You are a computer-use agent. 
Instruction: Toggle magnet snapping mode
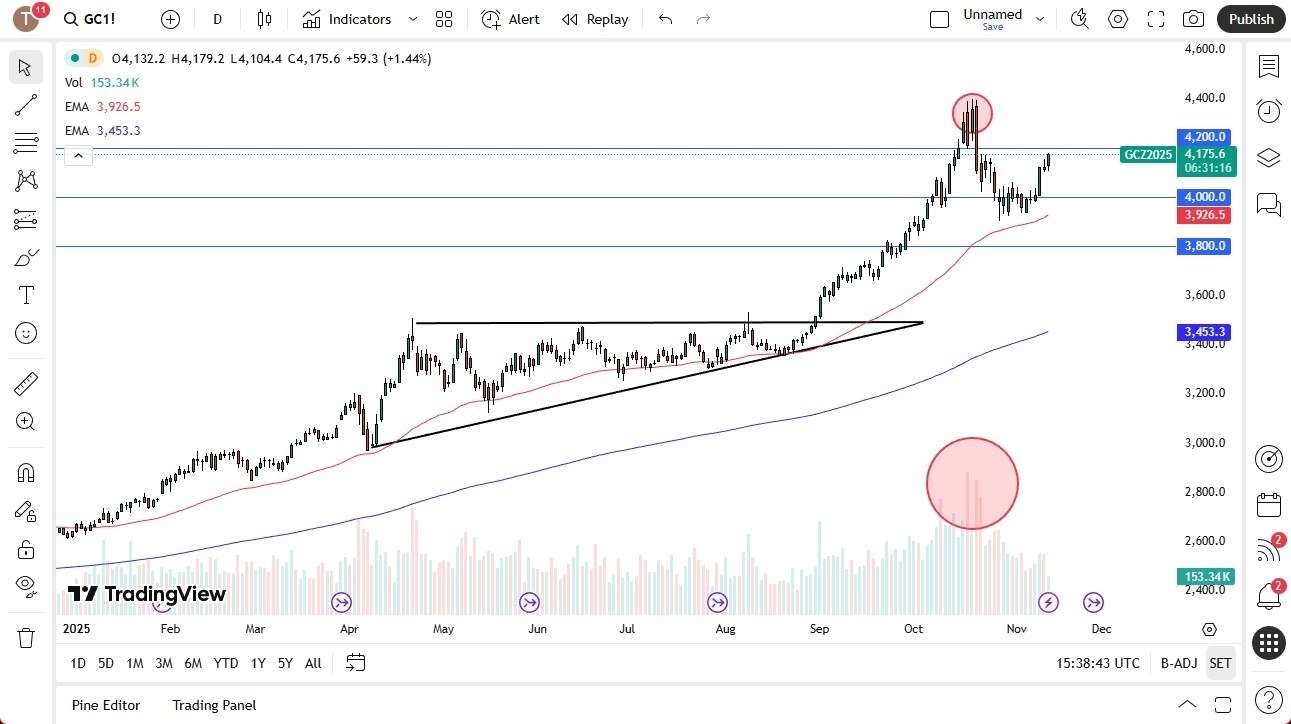(25, 472)
